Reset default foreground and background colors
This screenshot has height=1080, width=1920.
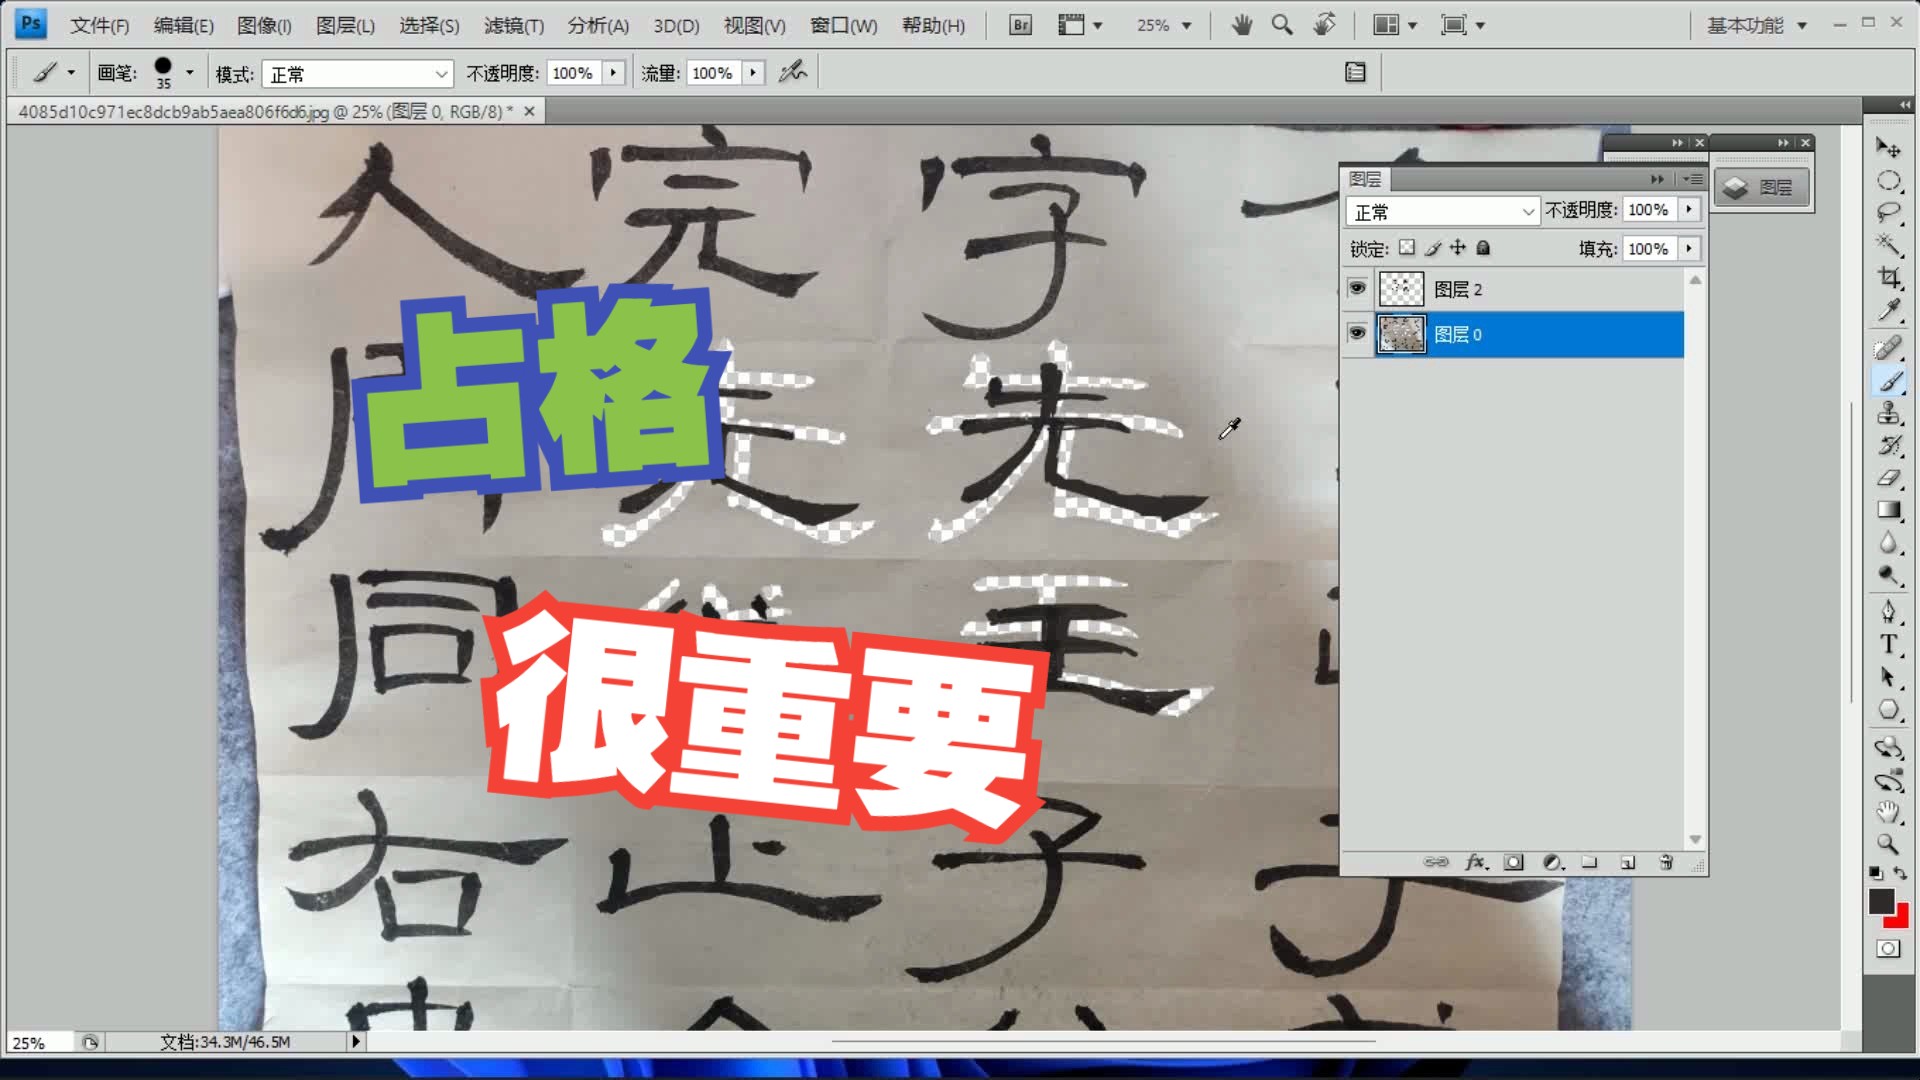1876,873
